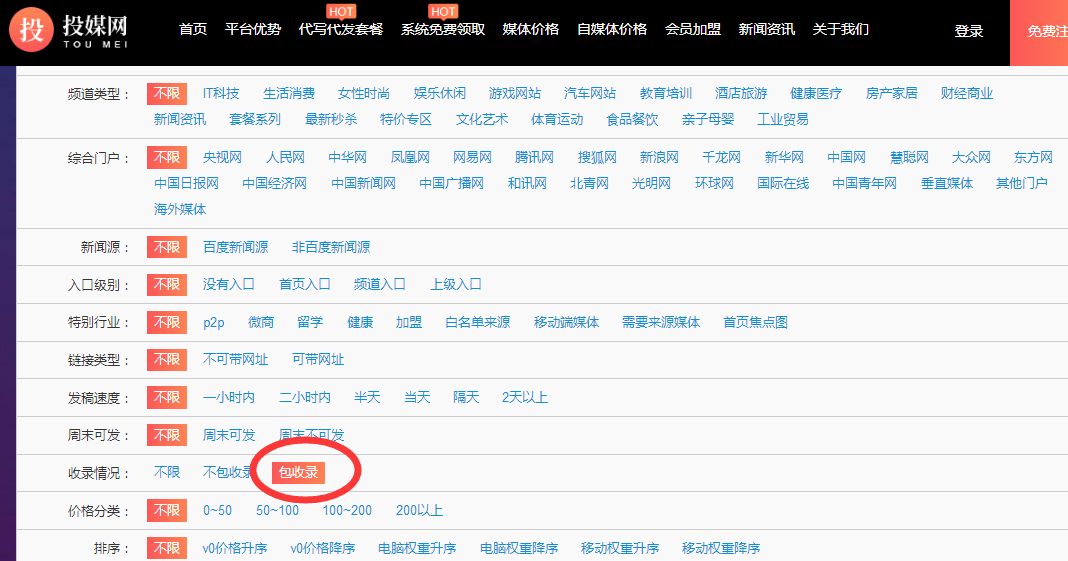Select the 凤凰网 portal
The height and width of the screenshot is (561, 1068).
(x=410, y=157)
